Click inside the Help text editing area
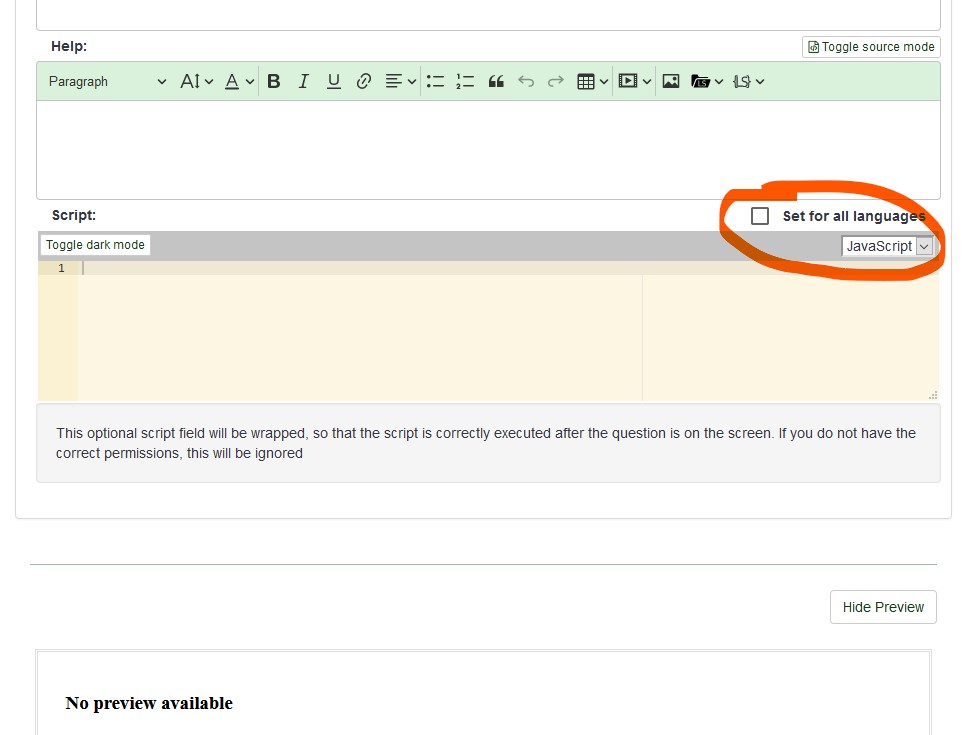The width and height of the screenshot is (965, 735). tap(489, 150)
